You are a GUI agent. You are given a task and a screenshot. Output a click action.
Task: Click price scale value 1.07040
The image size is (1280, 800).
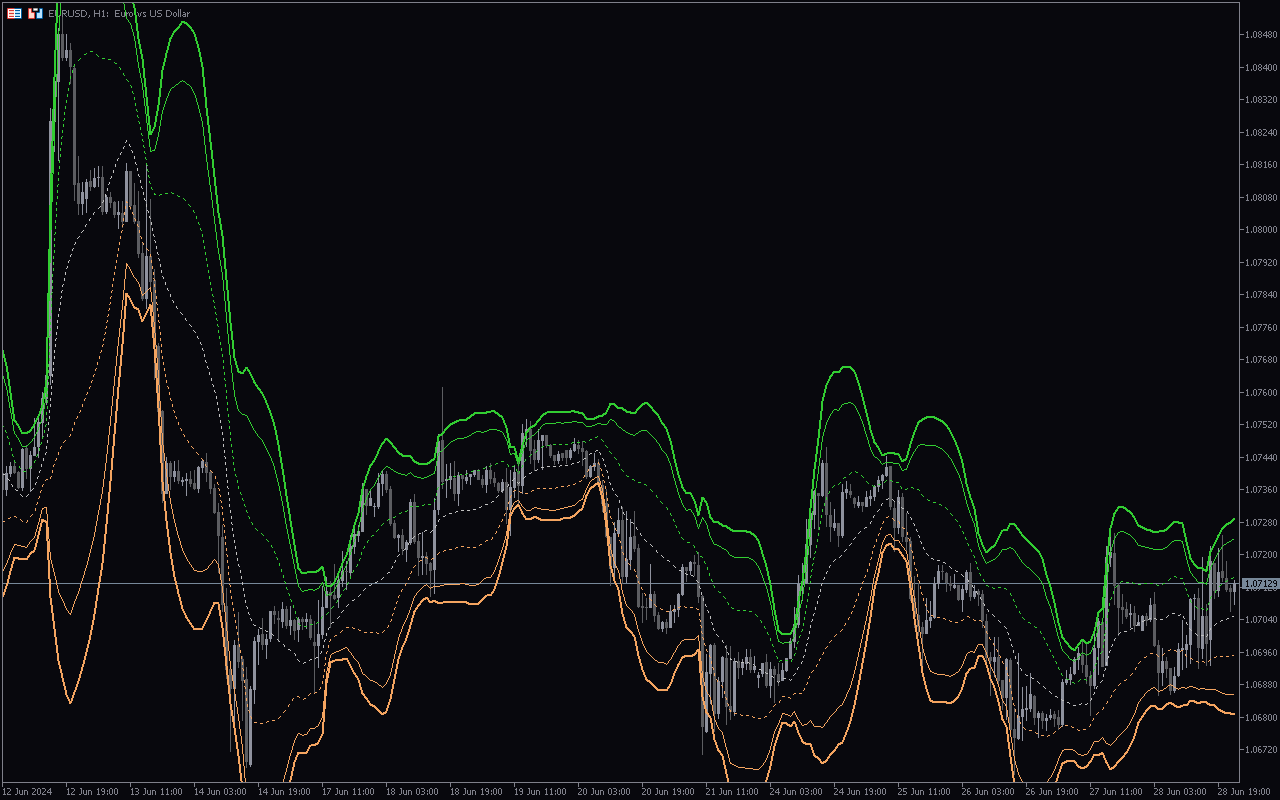click(x=1260, y=619)
